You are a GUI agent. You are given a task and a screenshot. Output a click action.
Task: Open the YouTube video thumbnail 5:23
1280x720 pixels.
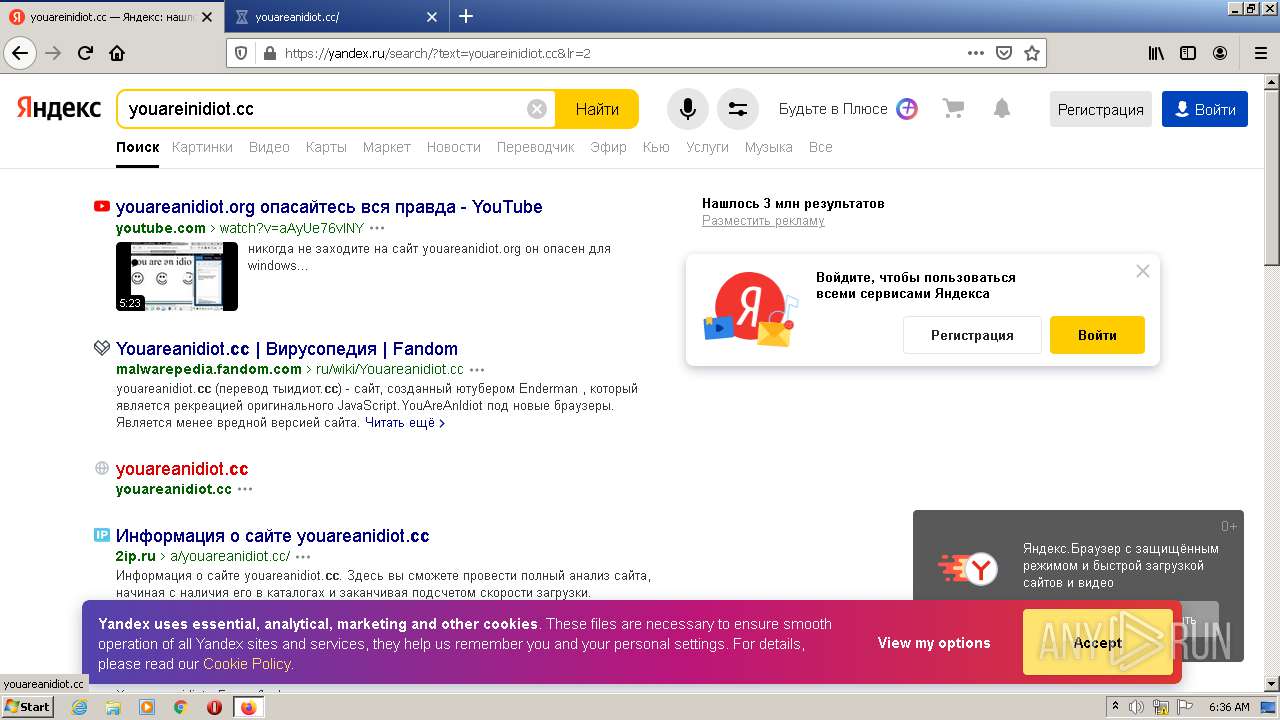coord(177,276)
